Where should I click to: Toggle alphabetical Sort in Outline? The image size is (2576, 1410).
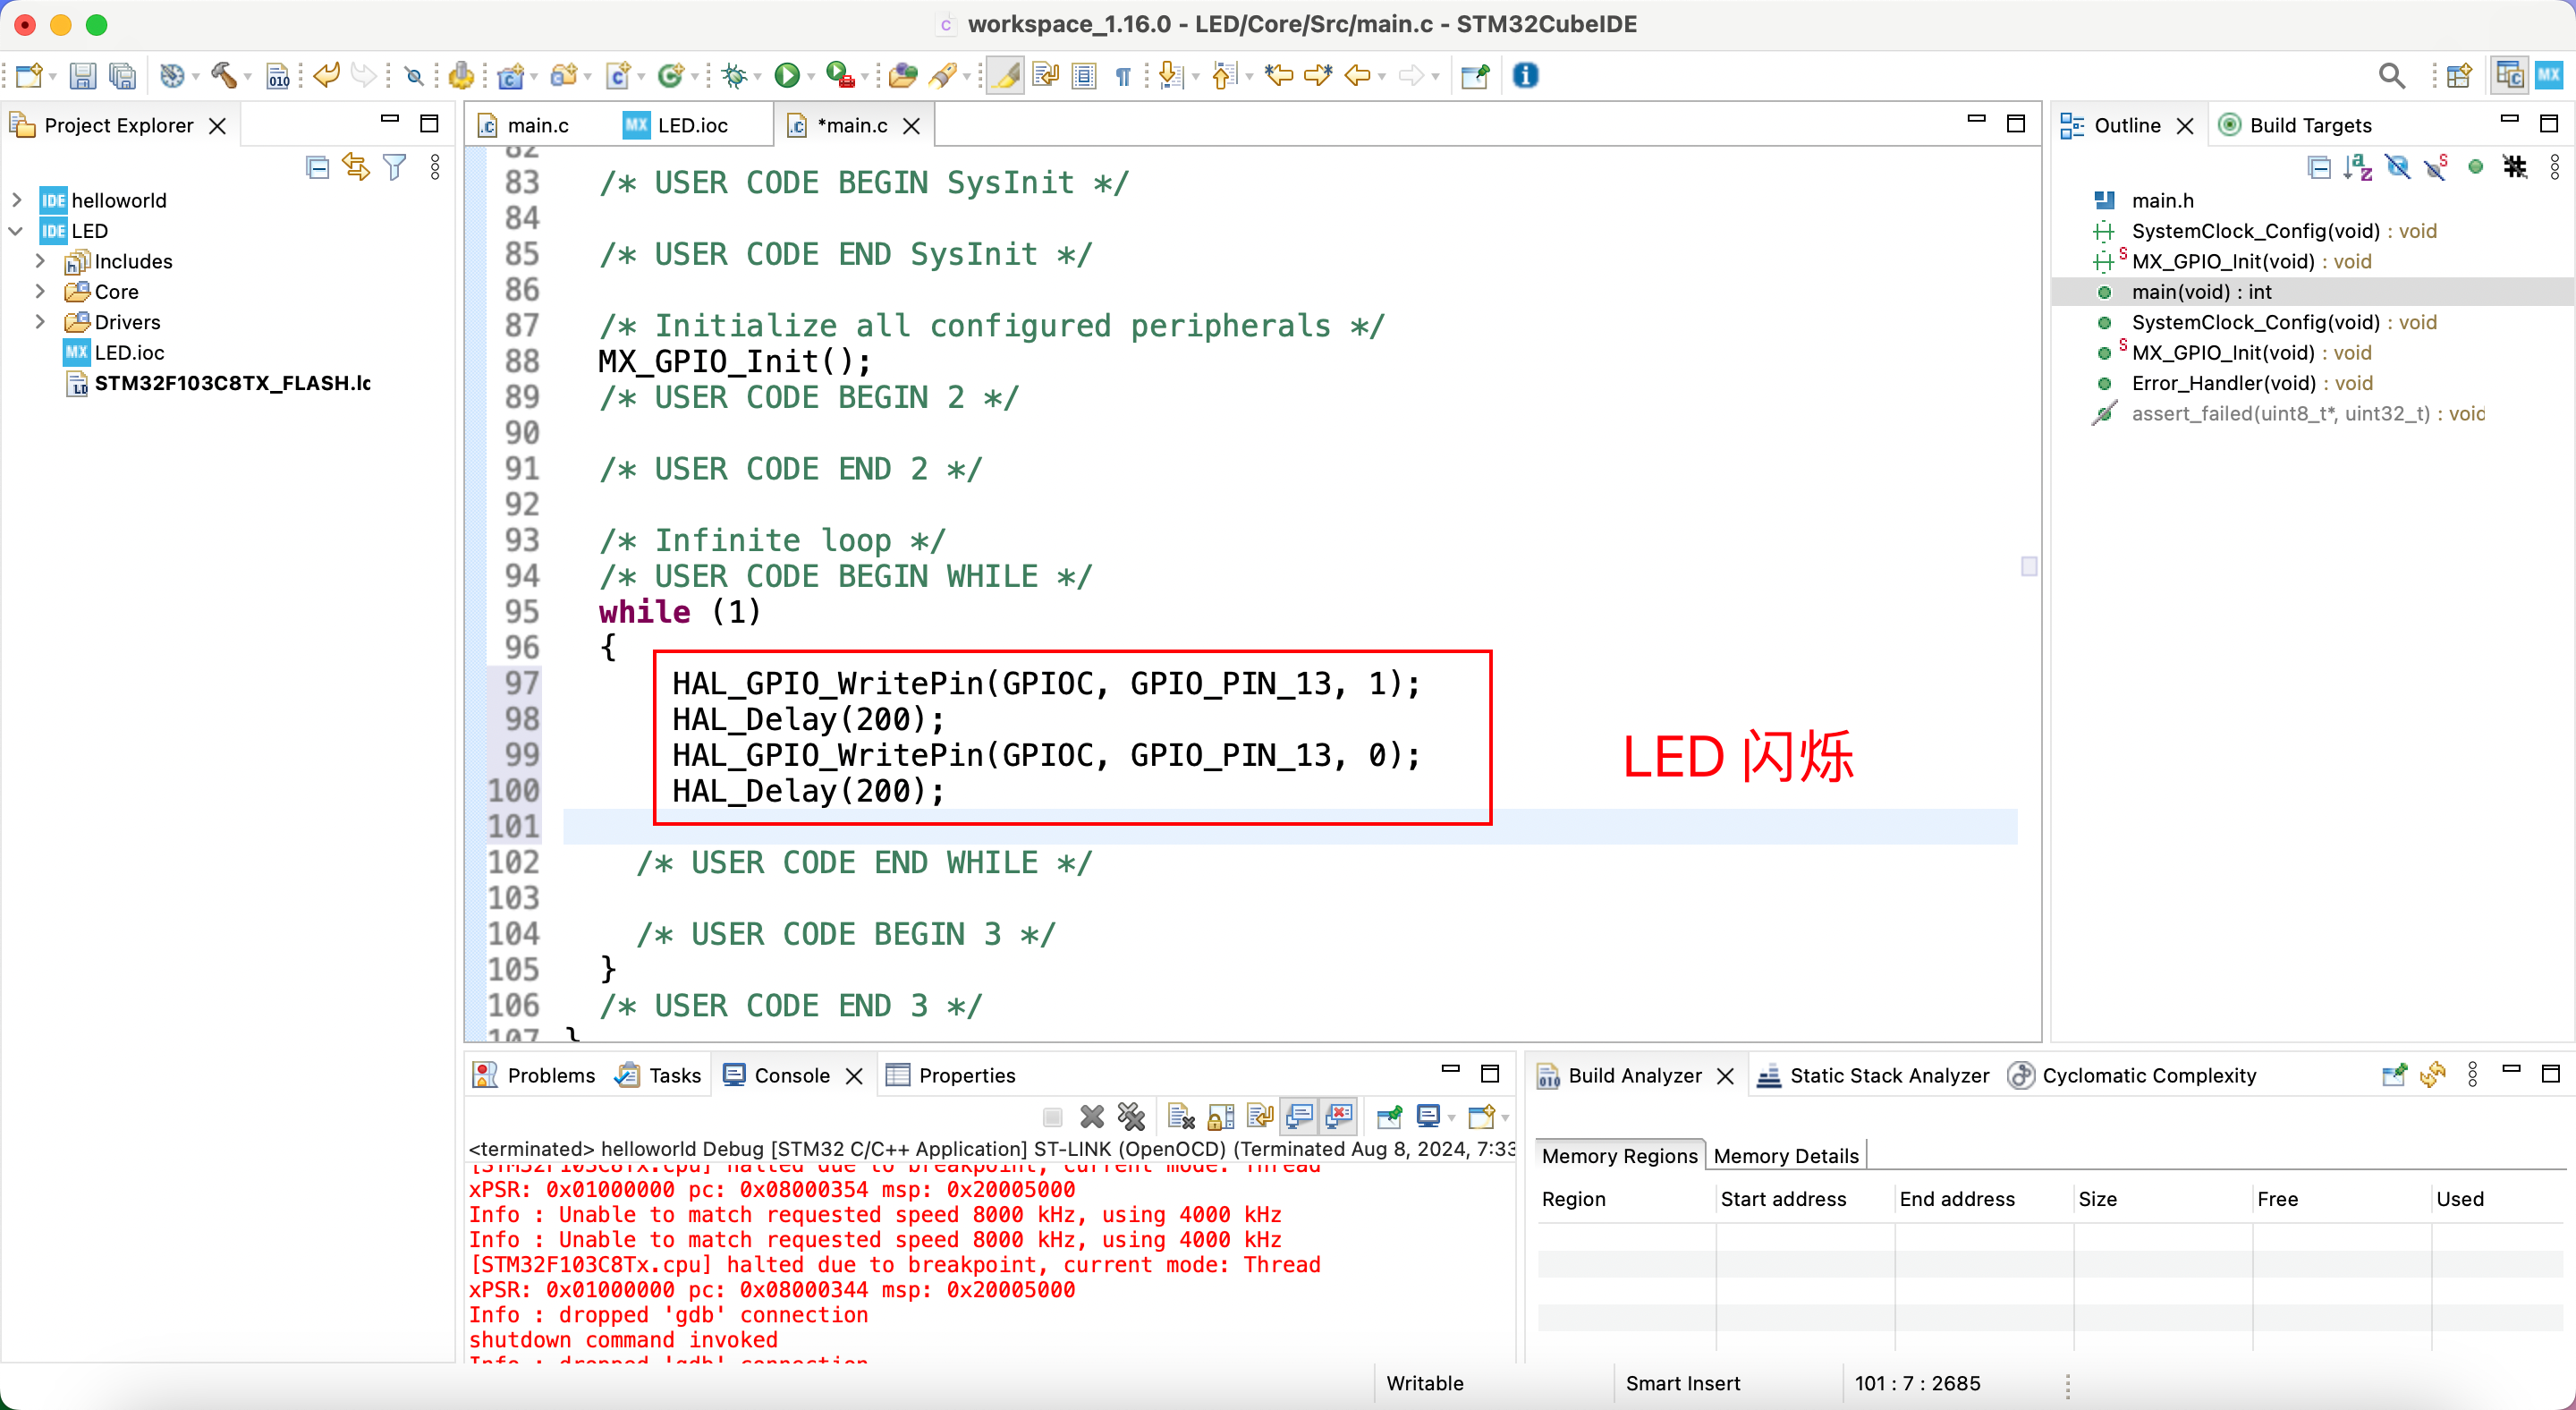(x=2358, y=167)
